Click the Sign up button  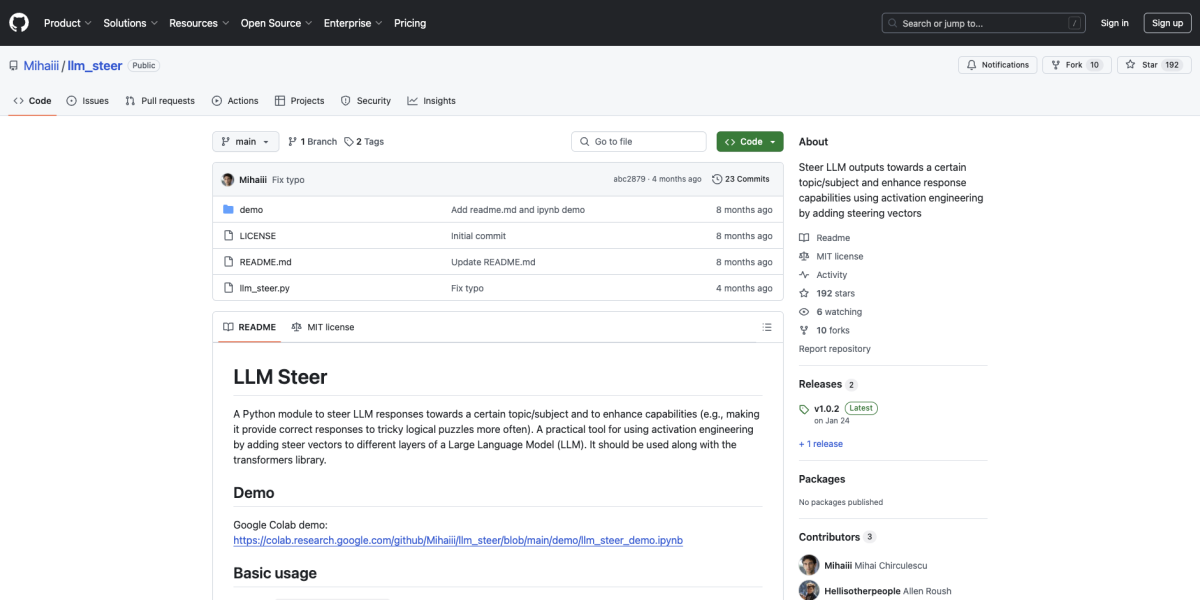pyautogui.click(x=1167, y=23)
